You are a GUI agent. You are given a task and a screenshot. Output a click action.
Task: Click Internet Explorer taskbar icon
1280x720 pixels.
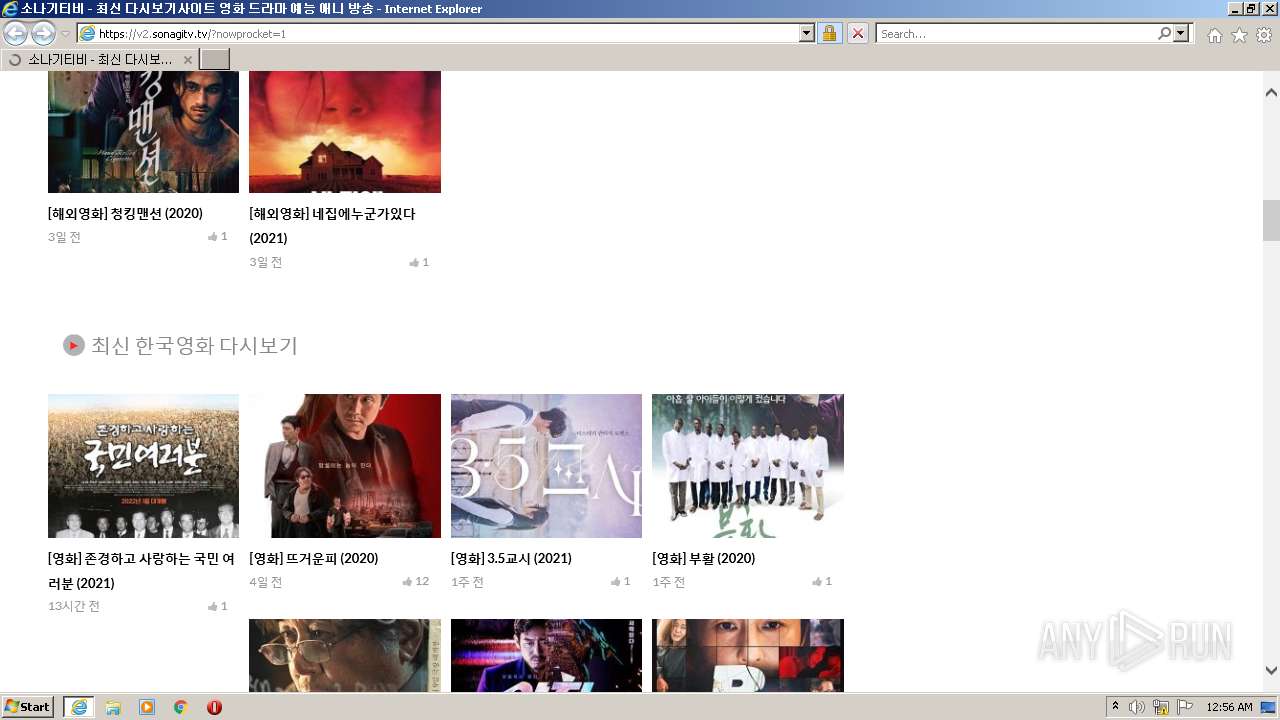pyautogui.click(x=79, y=707)
